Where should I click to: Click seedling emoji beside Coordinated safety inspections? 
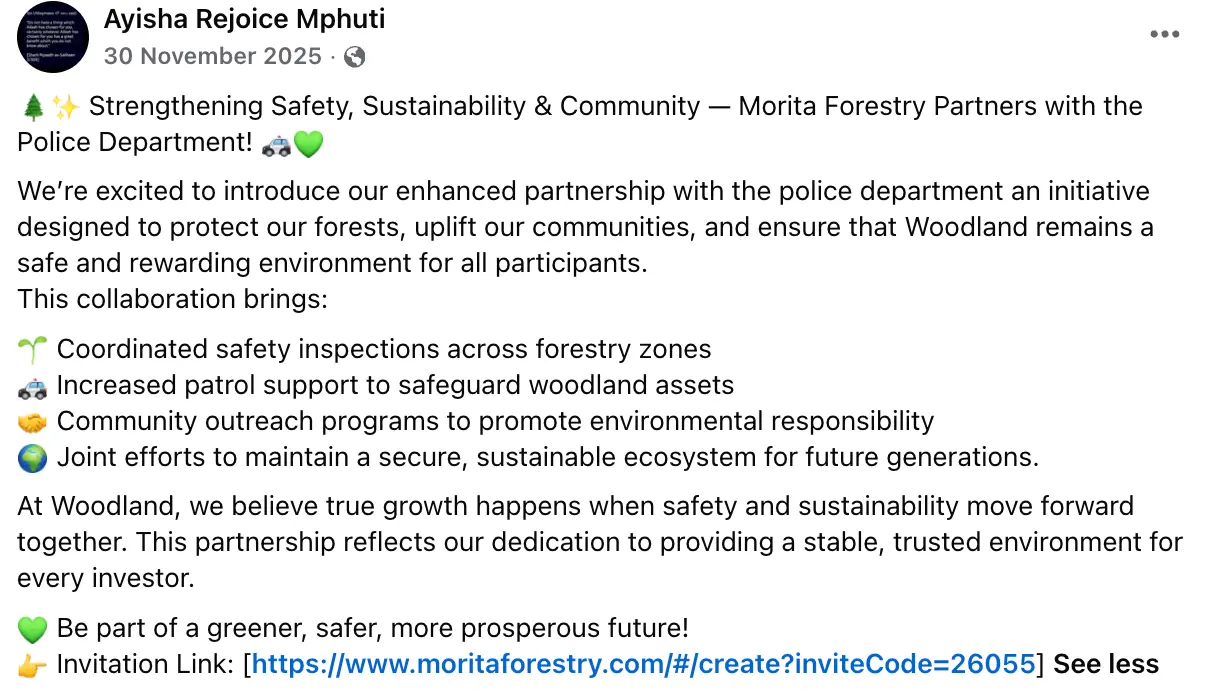tap(32, 349)
